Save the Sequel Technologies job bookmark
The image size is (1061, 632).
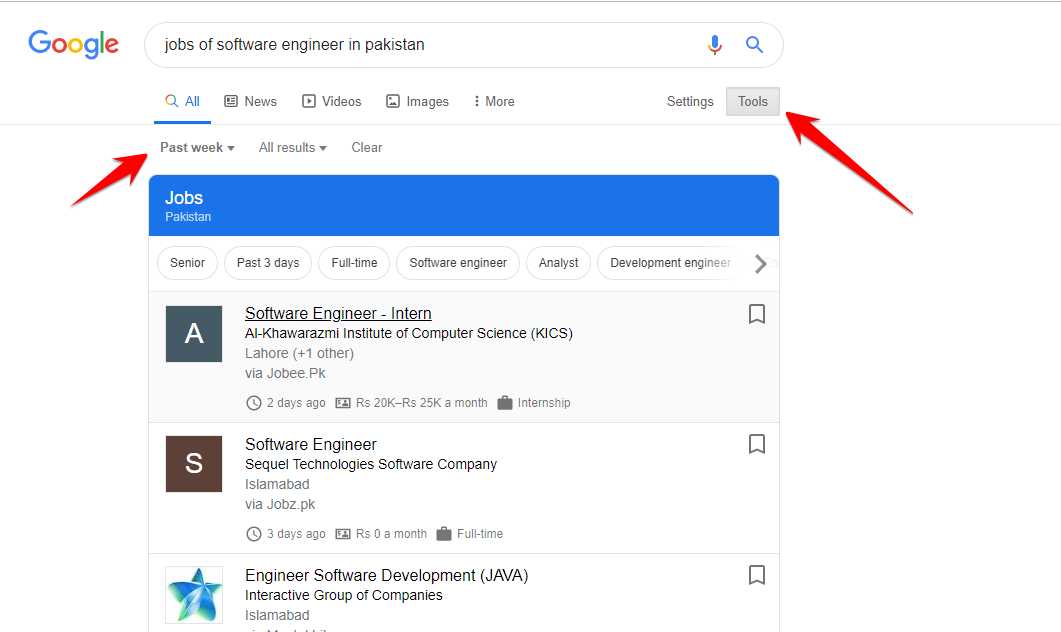757,444
